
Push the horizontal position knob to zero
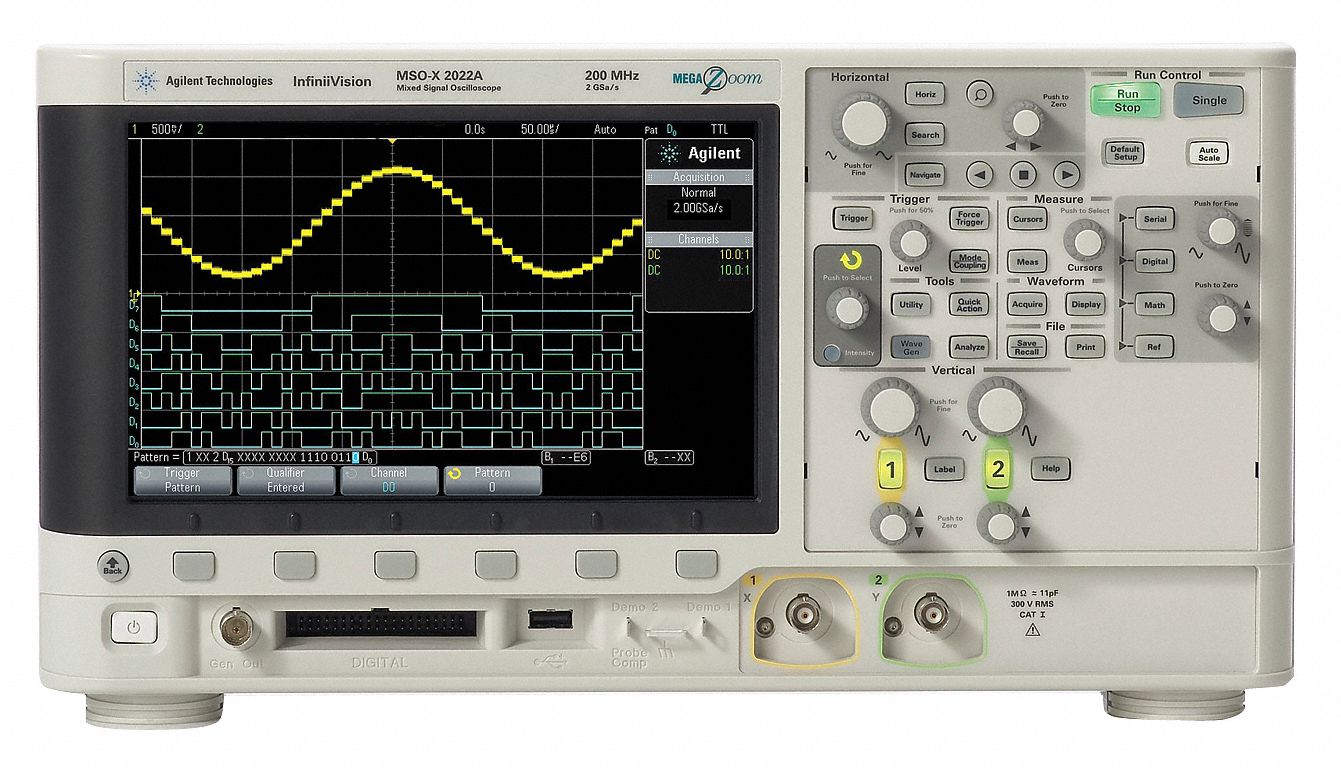[x=1026, y=122]
